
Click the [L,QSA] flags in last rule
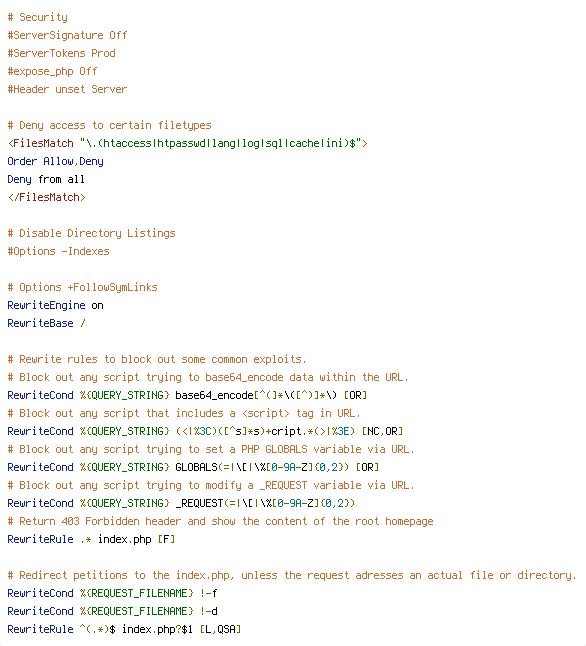(x=220, y=629)
